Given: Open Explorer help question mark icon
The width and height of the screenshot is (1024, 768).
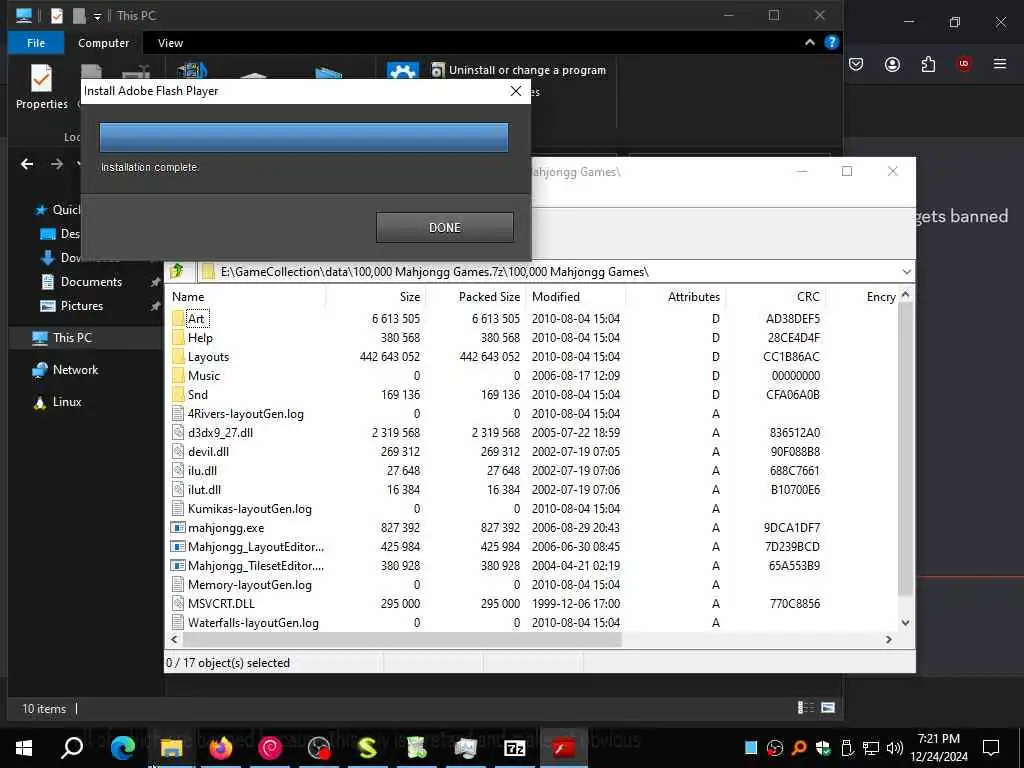Looking at the screenshot, I should (x=831, y=42).
